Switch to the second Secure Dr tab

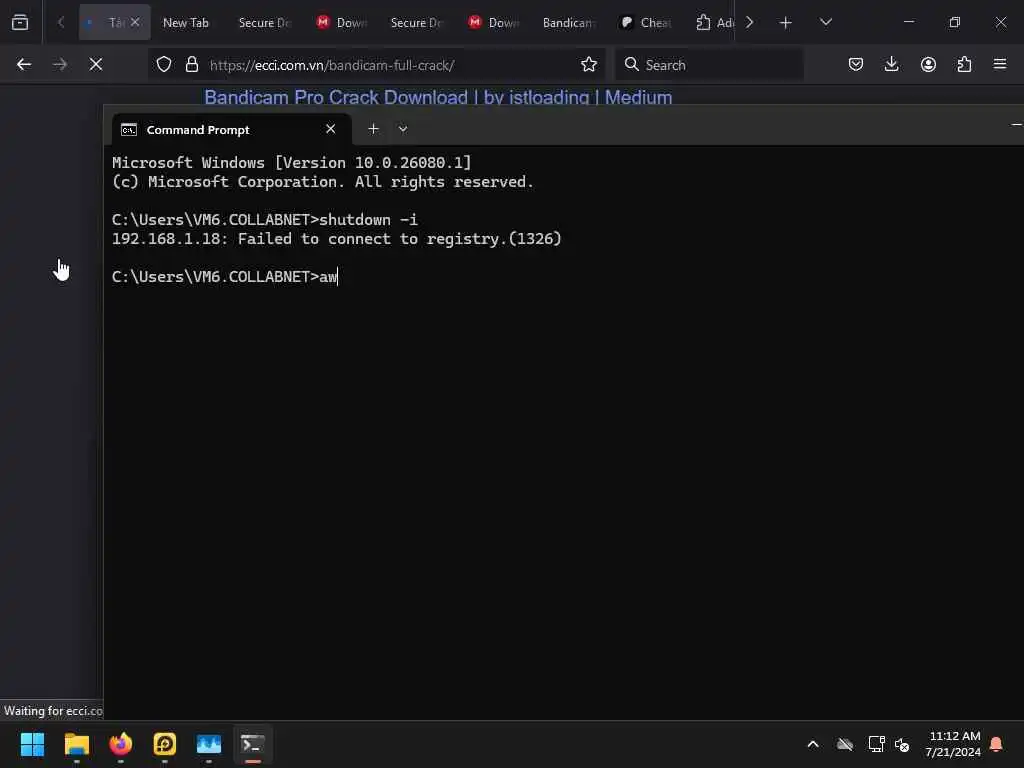(417, 23)
